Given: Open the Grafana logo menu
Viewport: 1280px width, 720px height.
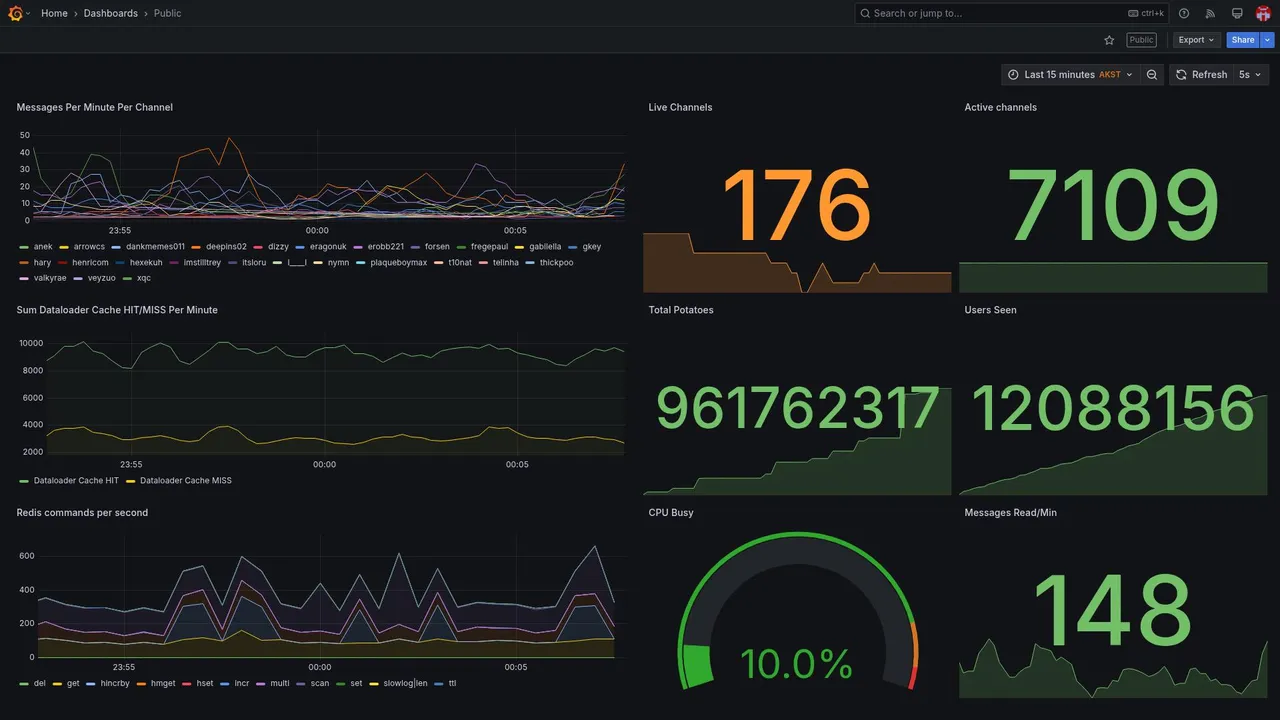Looking at the screenshot, I should [x=15, y=13].
